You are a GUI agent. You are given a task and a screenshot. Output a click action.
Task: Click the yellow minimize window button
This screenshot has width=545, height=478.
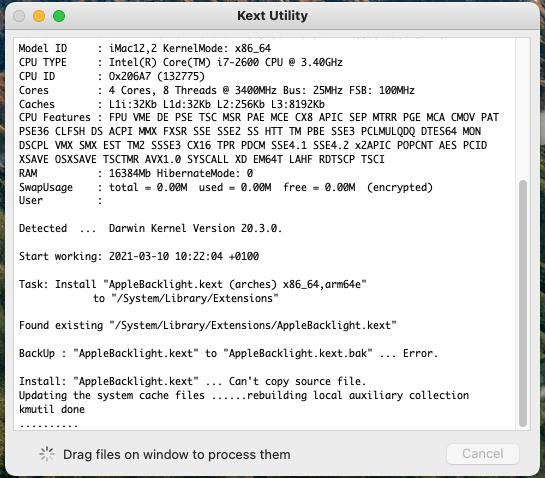pyautogui.click(x=39, y=16)
